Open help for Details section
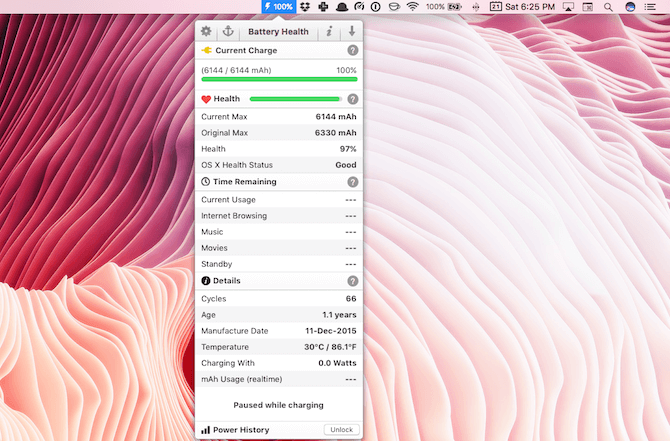The height and width of the screenshot is (441, 670). pos(353,281)
